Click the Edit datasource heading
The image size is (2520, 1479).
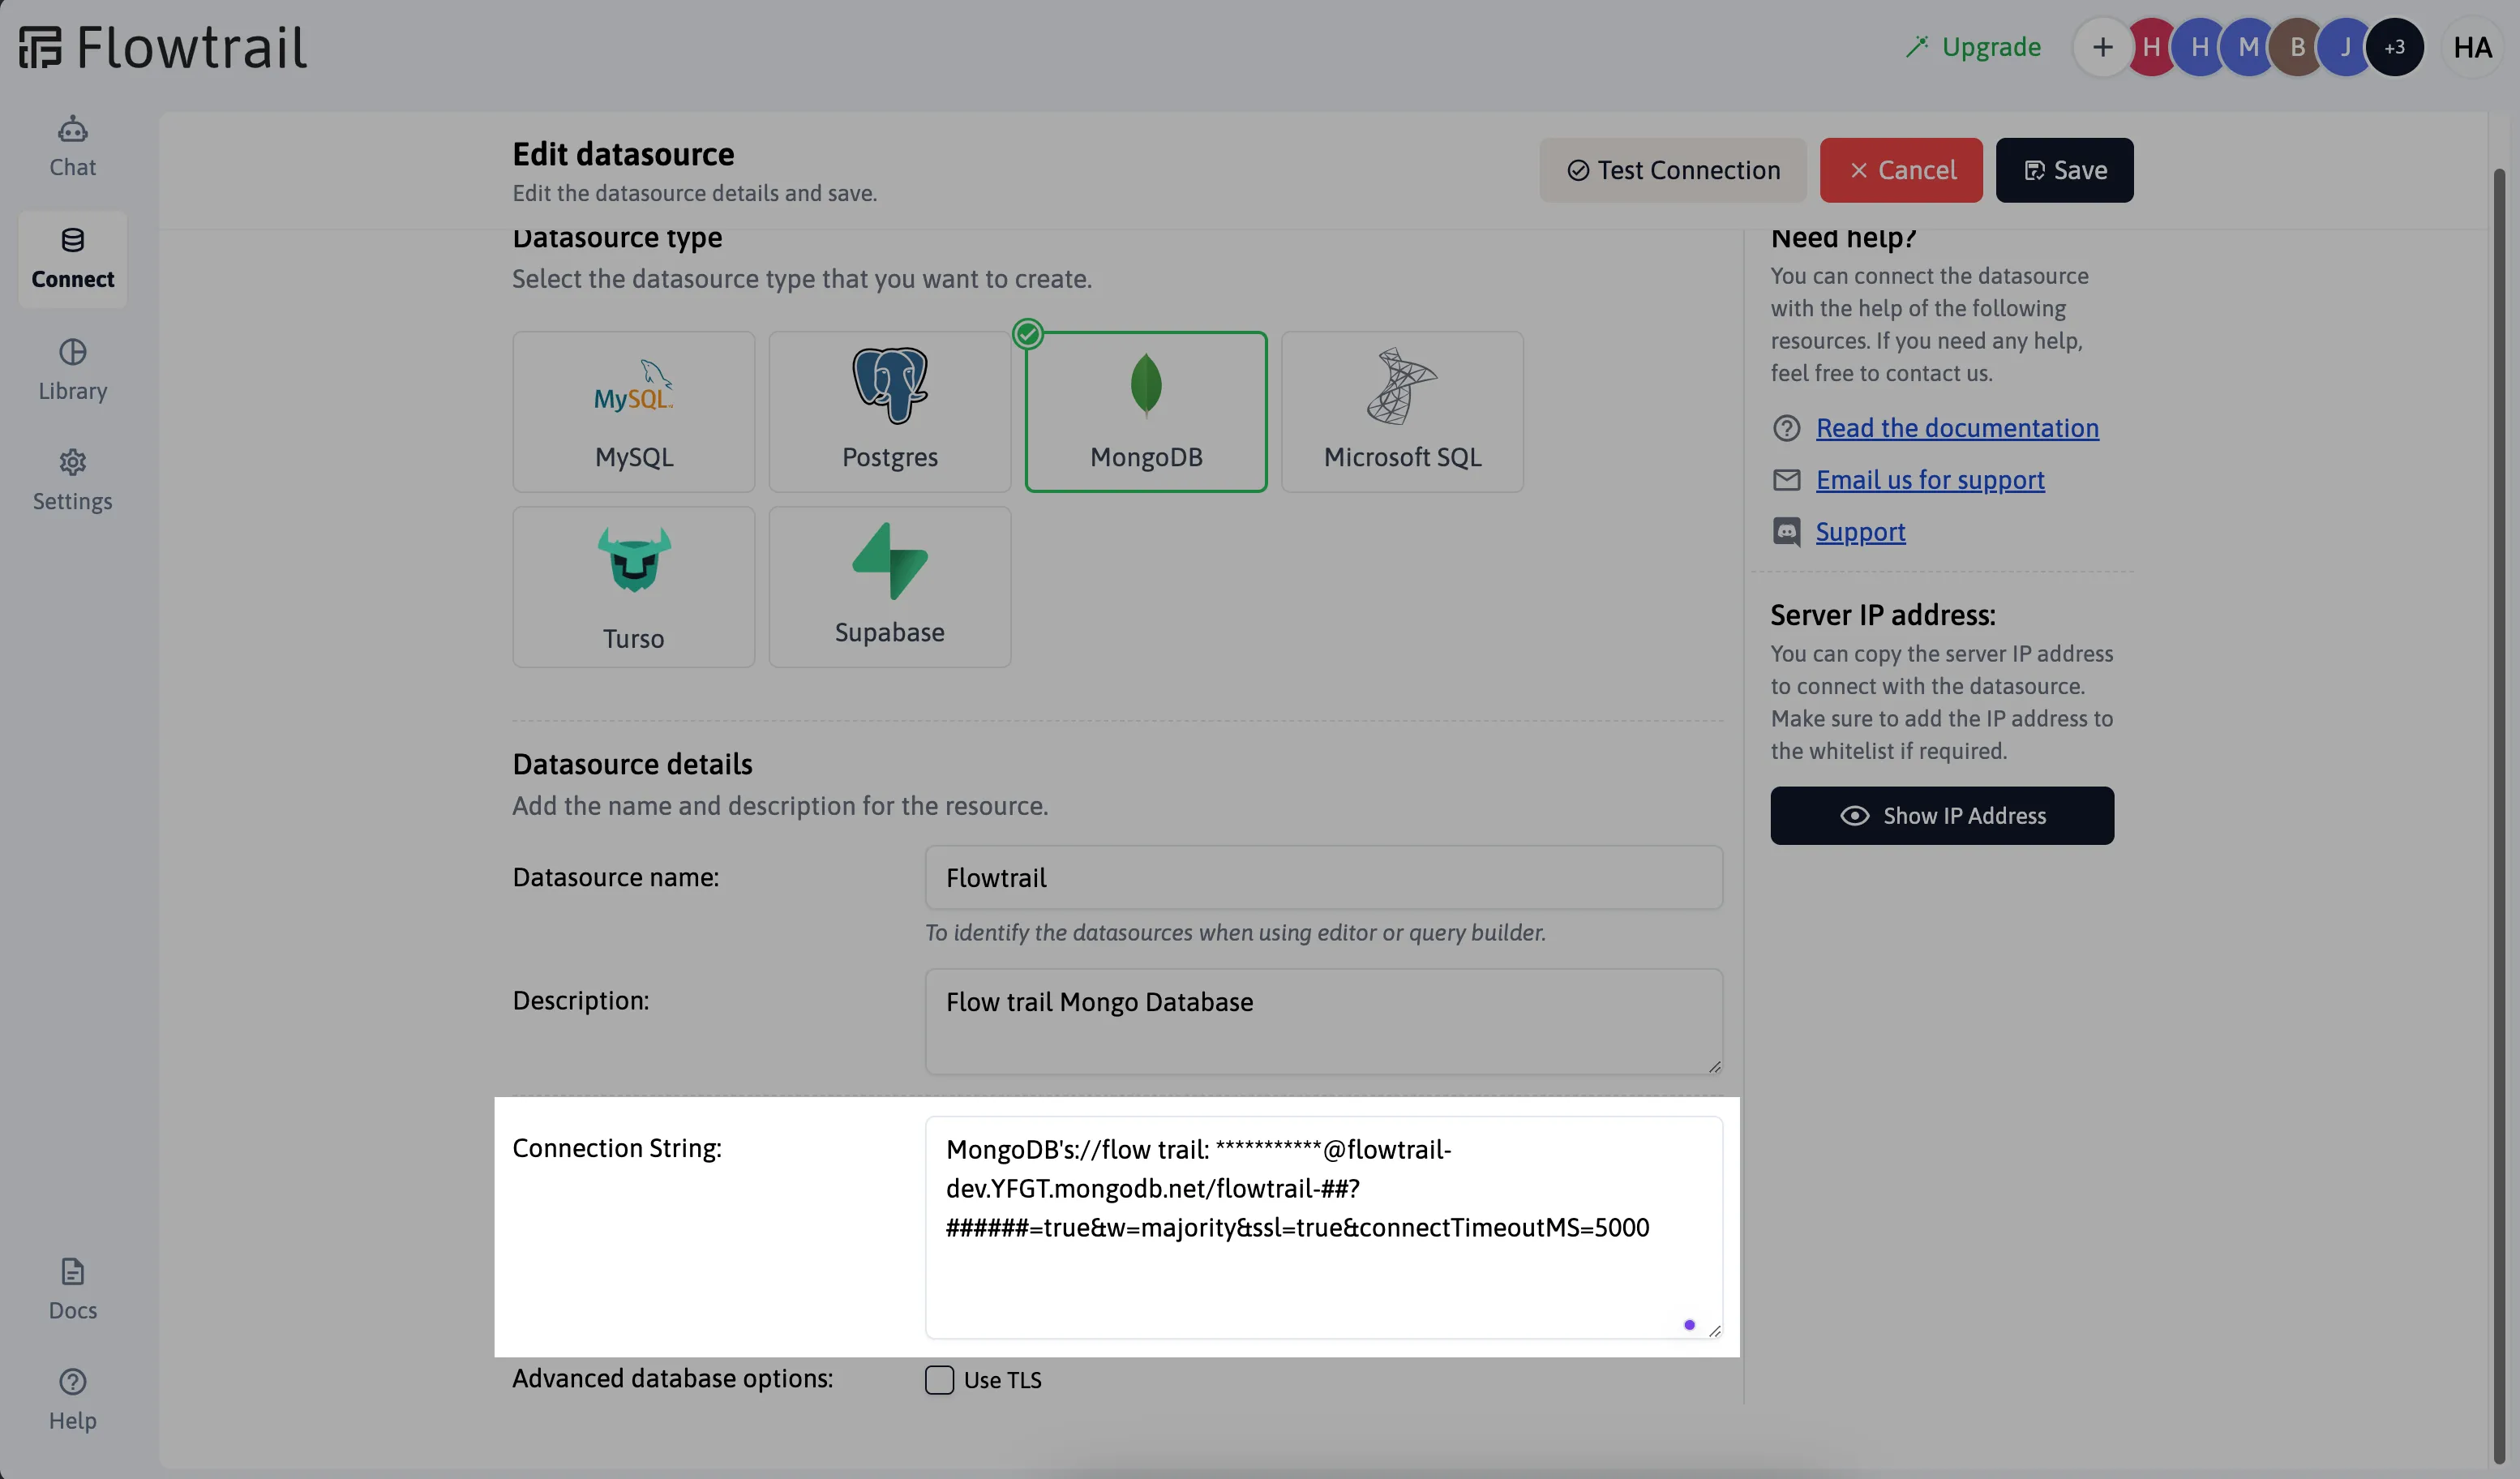pos(623,154)
